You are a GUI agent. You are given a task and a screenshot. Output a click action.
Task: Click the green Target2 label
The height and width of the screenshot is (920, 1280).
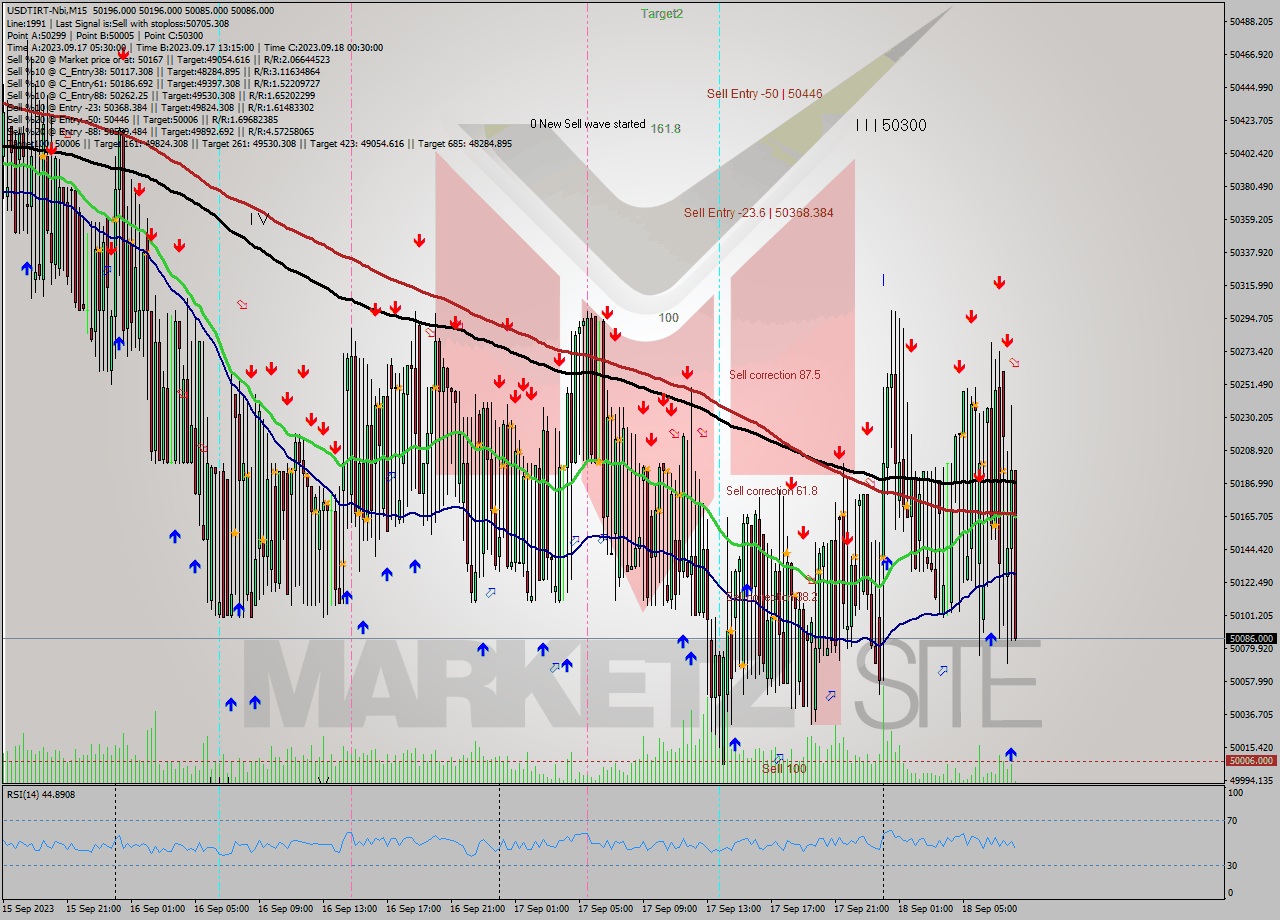(662, 13)
